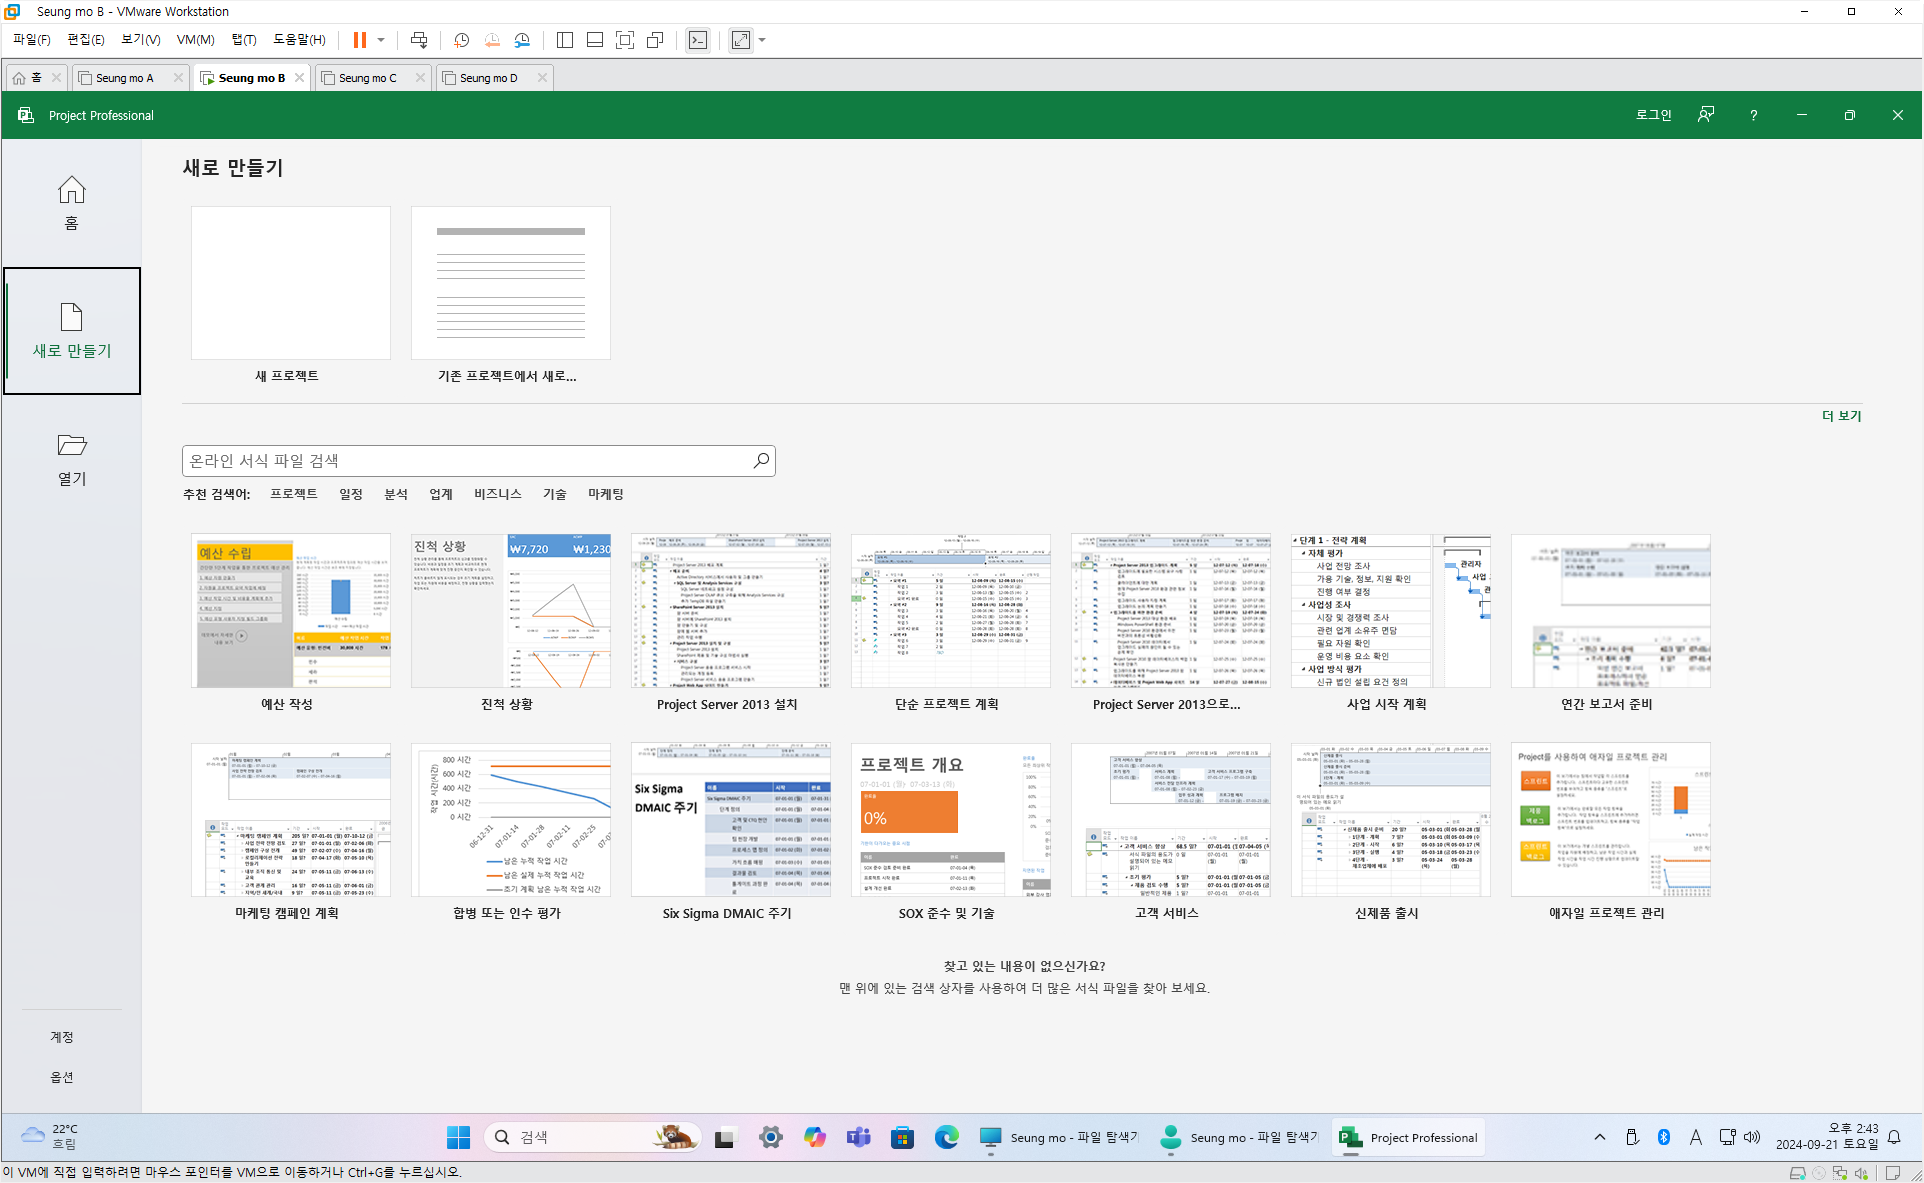Image resolution: width=1924 pixels, height=1183 pixels.
Task: Click the 더 보기 link
Action: click(x=1841, y=416)
